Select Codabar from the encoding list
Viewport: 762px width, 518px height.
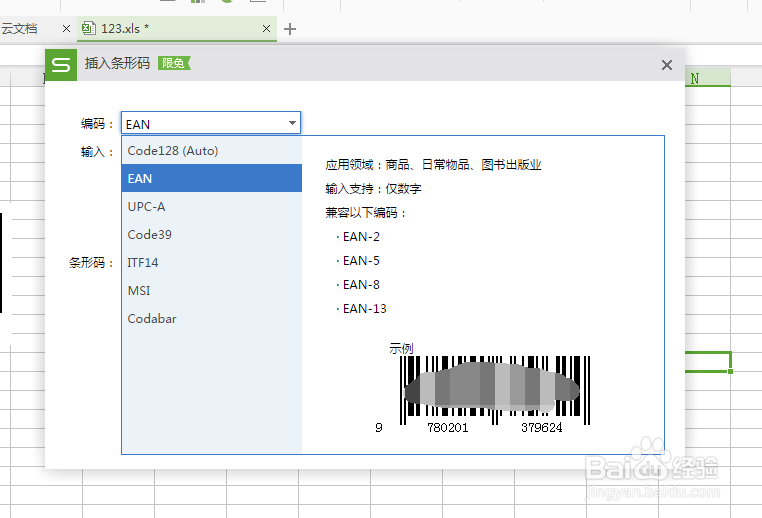click(212, 319)
